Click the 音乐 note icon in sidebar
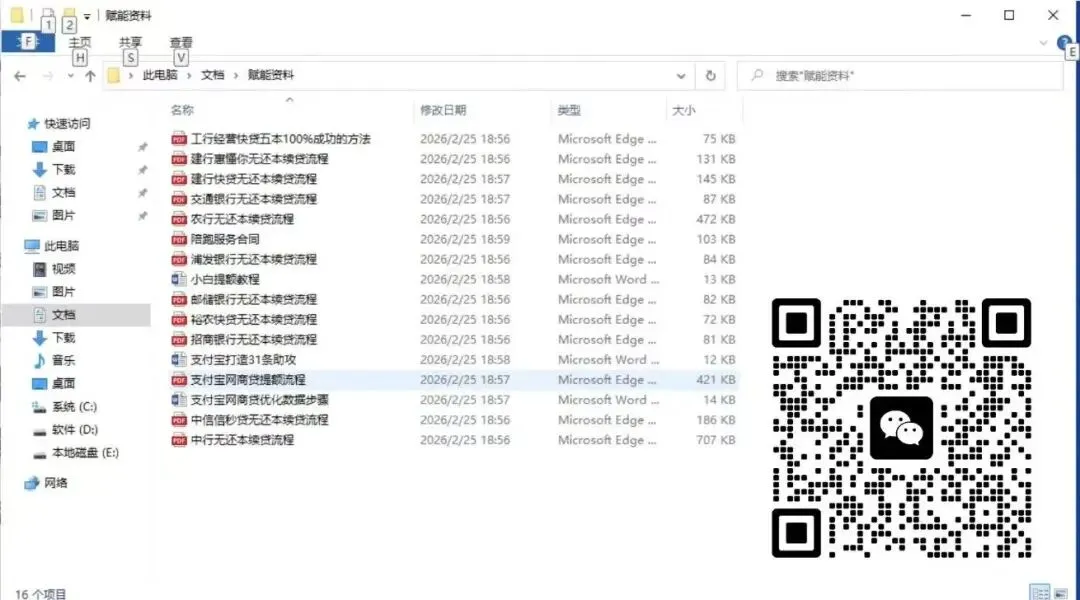The image size is (1080, 600). point(40,361)
